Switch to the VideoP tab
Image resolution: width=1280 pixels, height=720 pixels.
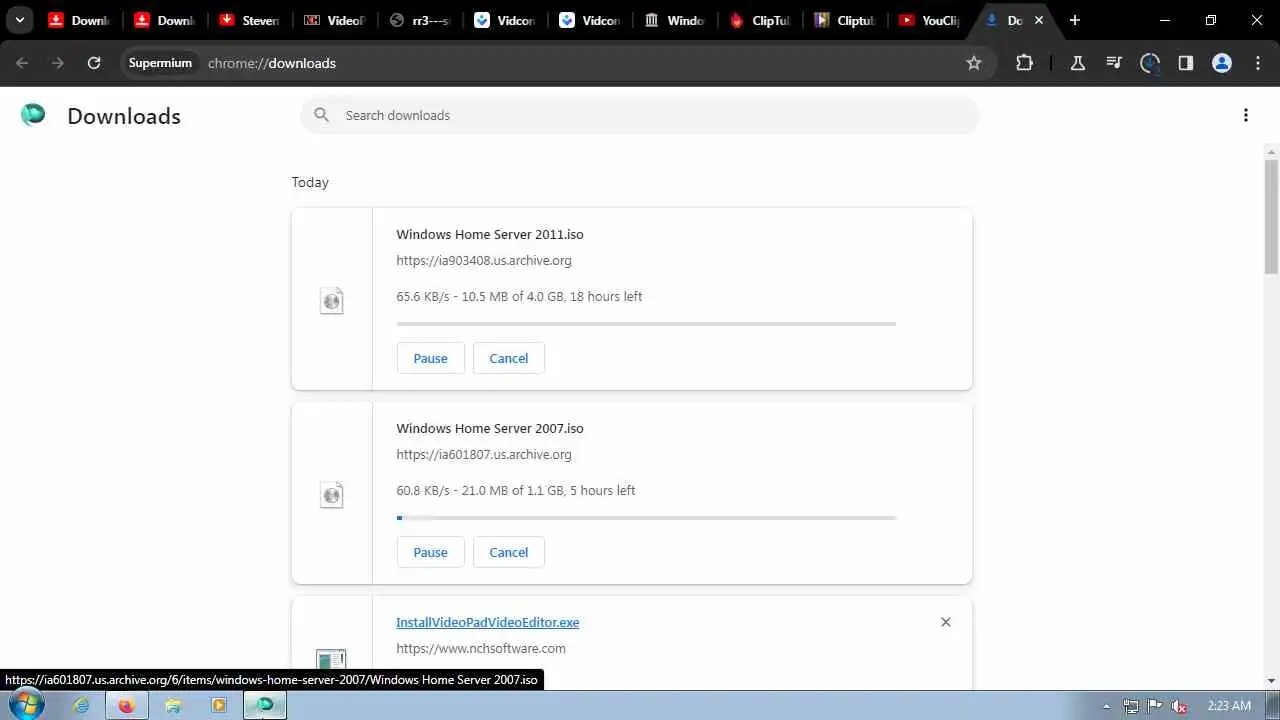pyautogui.click(x=335, y=20)
